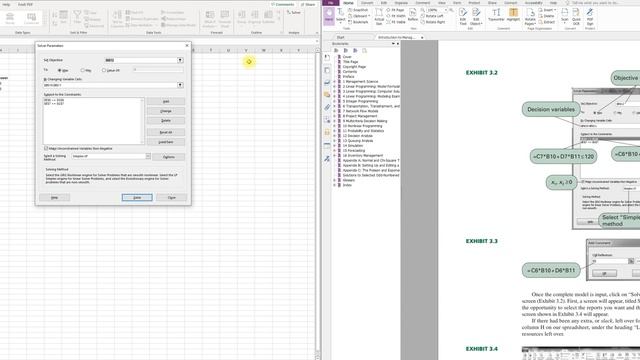Select the Typewriter tool
The width and height of the screenshot is (640, 360).
496,15
